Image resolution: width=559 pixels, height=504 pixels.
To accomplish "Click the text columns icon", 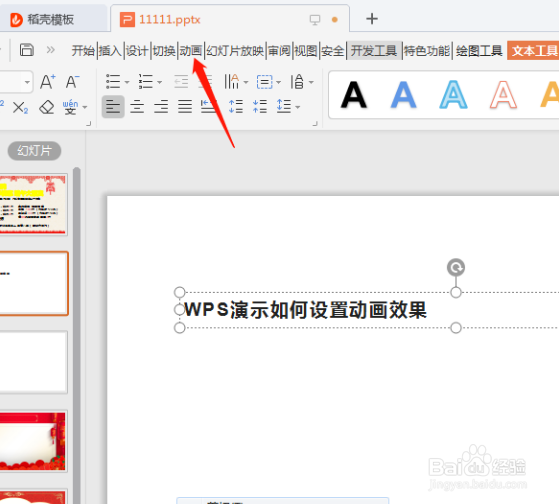I will [232, 82].
